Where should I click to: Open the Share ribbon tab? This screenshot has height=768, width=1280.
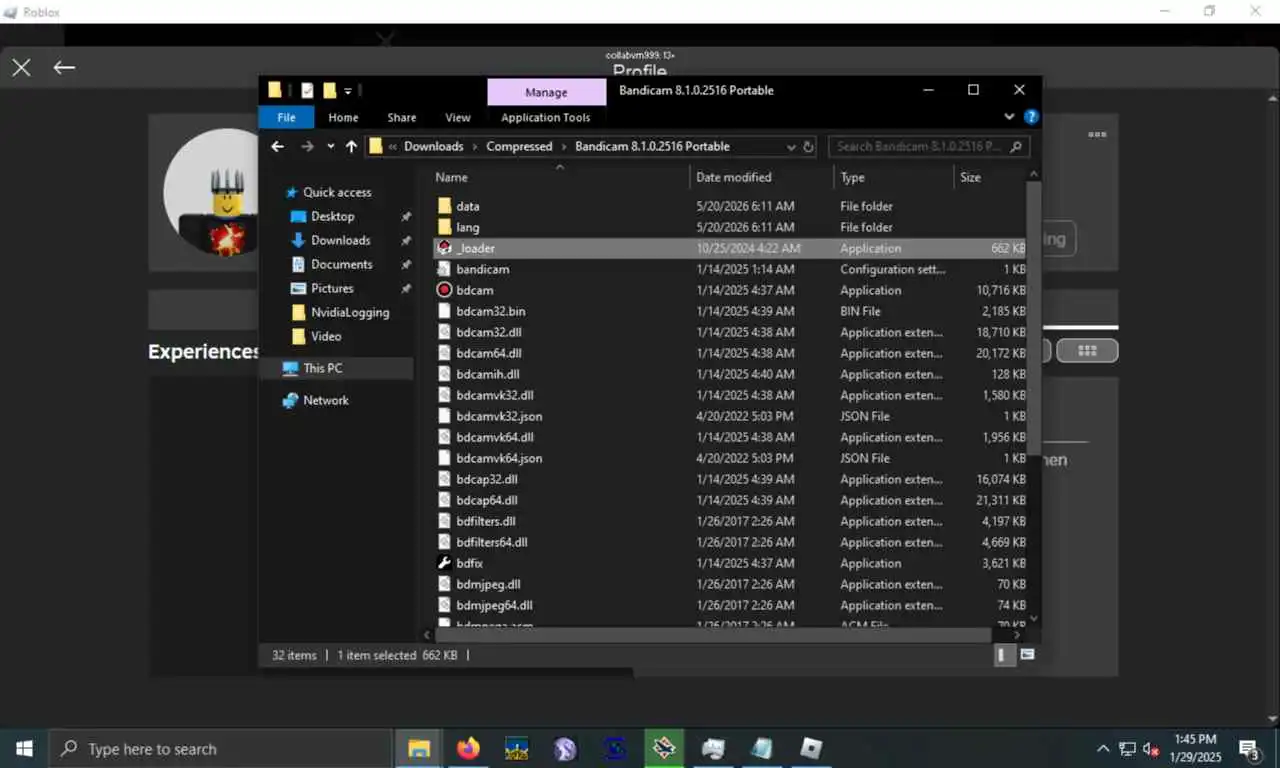click(x=402, y=117)
